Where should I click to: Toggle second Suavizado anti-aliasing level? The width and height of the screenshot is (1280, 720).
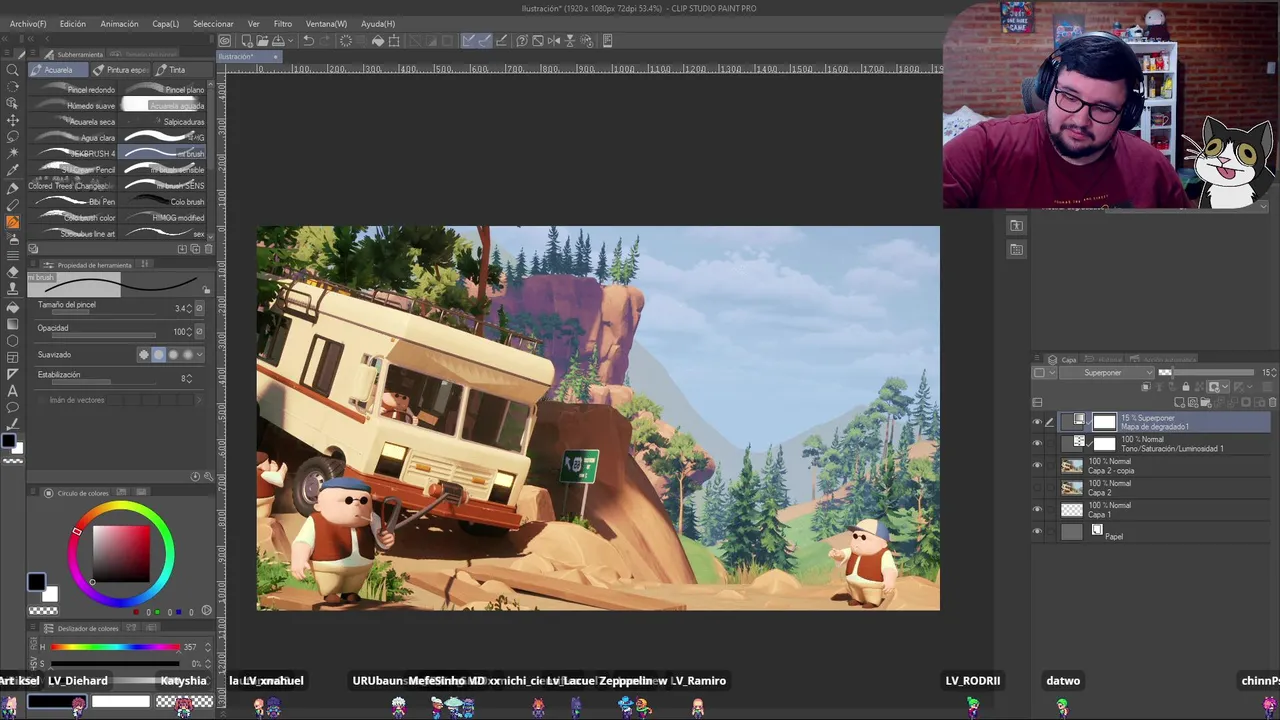point(158,355)
